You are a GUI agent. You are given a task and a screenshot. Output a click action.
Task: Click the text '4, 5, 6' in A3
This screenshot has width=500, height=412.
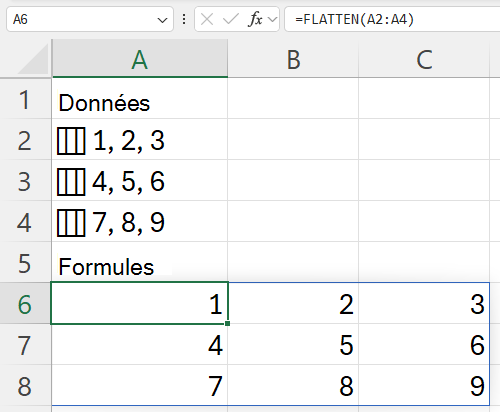tap(129, 182)
